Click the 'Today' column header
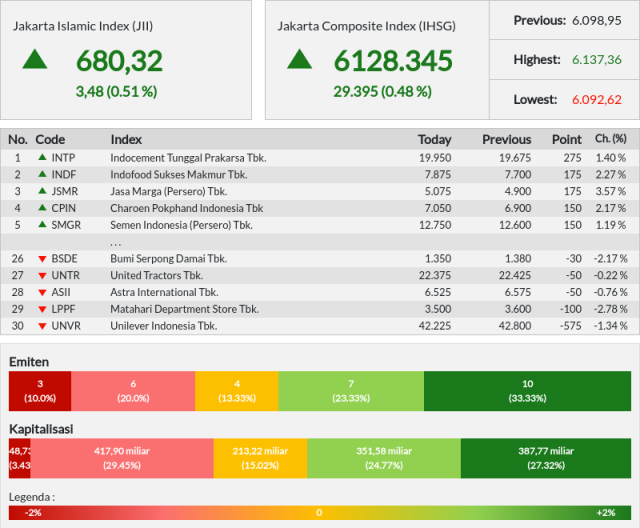 [435, 140]
